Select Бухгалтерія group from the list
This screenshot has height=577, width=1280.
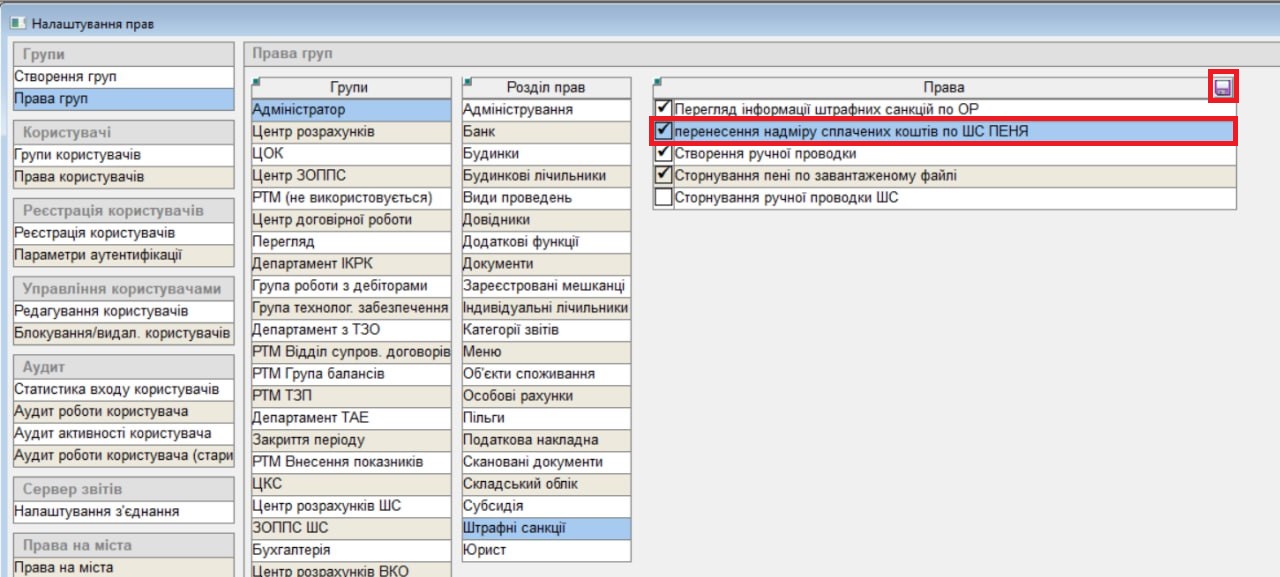[291, 550]
